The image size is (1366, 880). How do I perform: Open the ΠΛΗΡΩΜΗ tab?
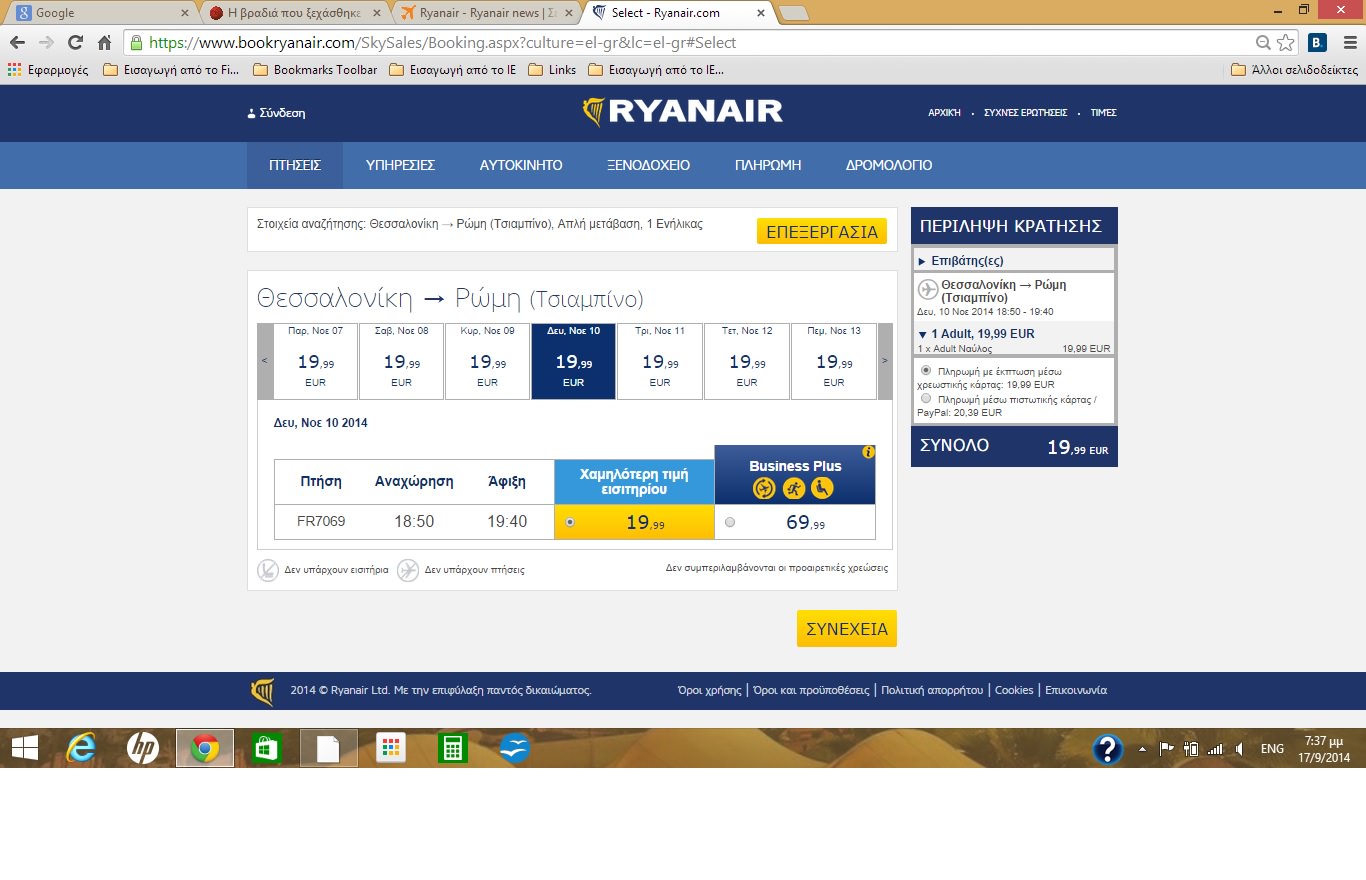(x=768, y=166)
